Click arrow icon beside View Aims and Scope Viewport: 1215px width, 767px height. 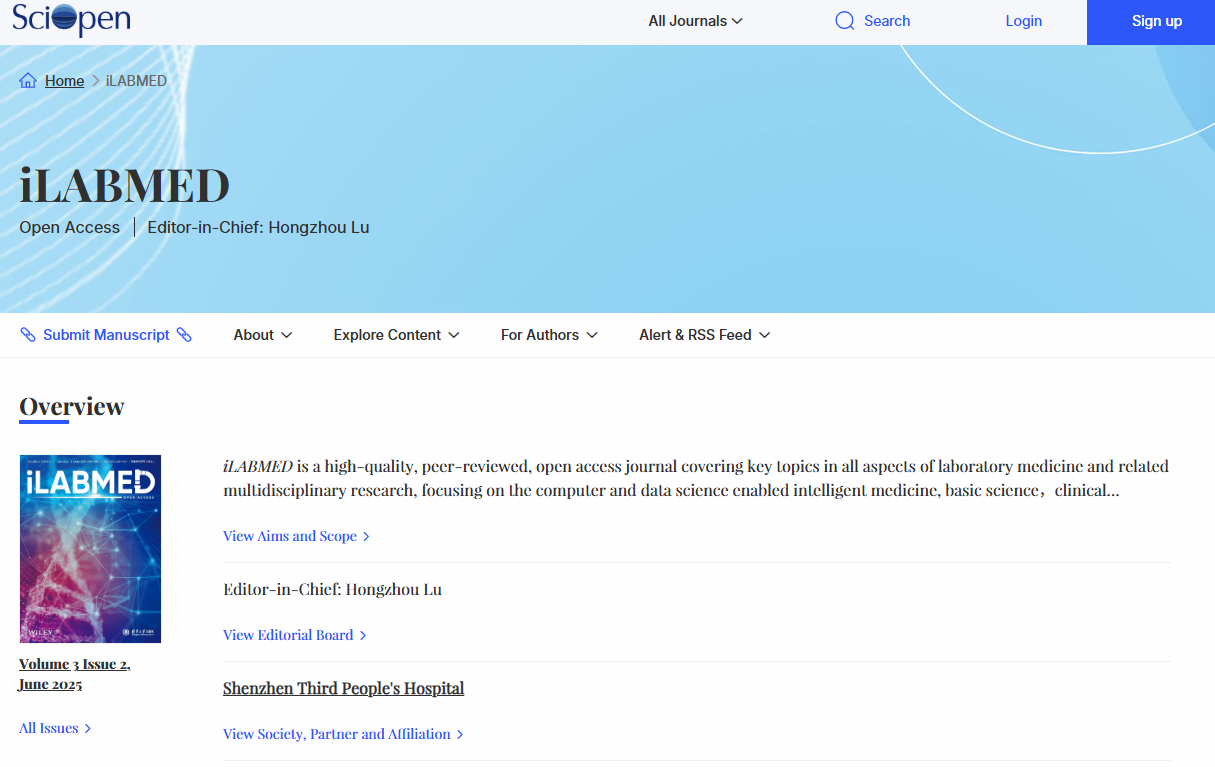366,537
